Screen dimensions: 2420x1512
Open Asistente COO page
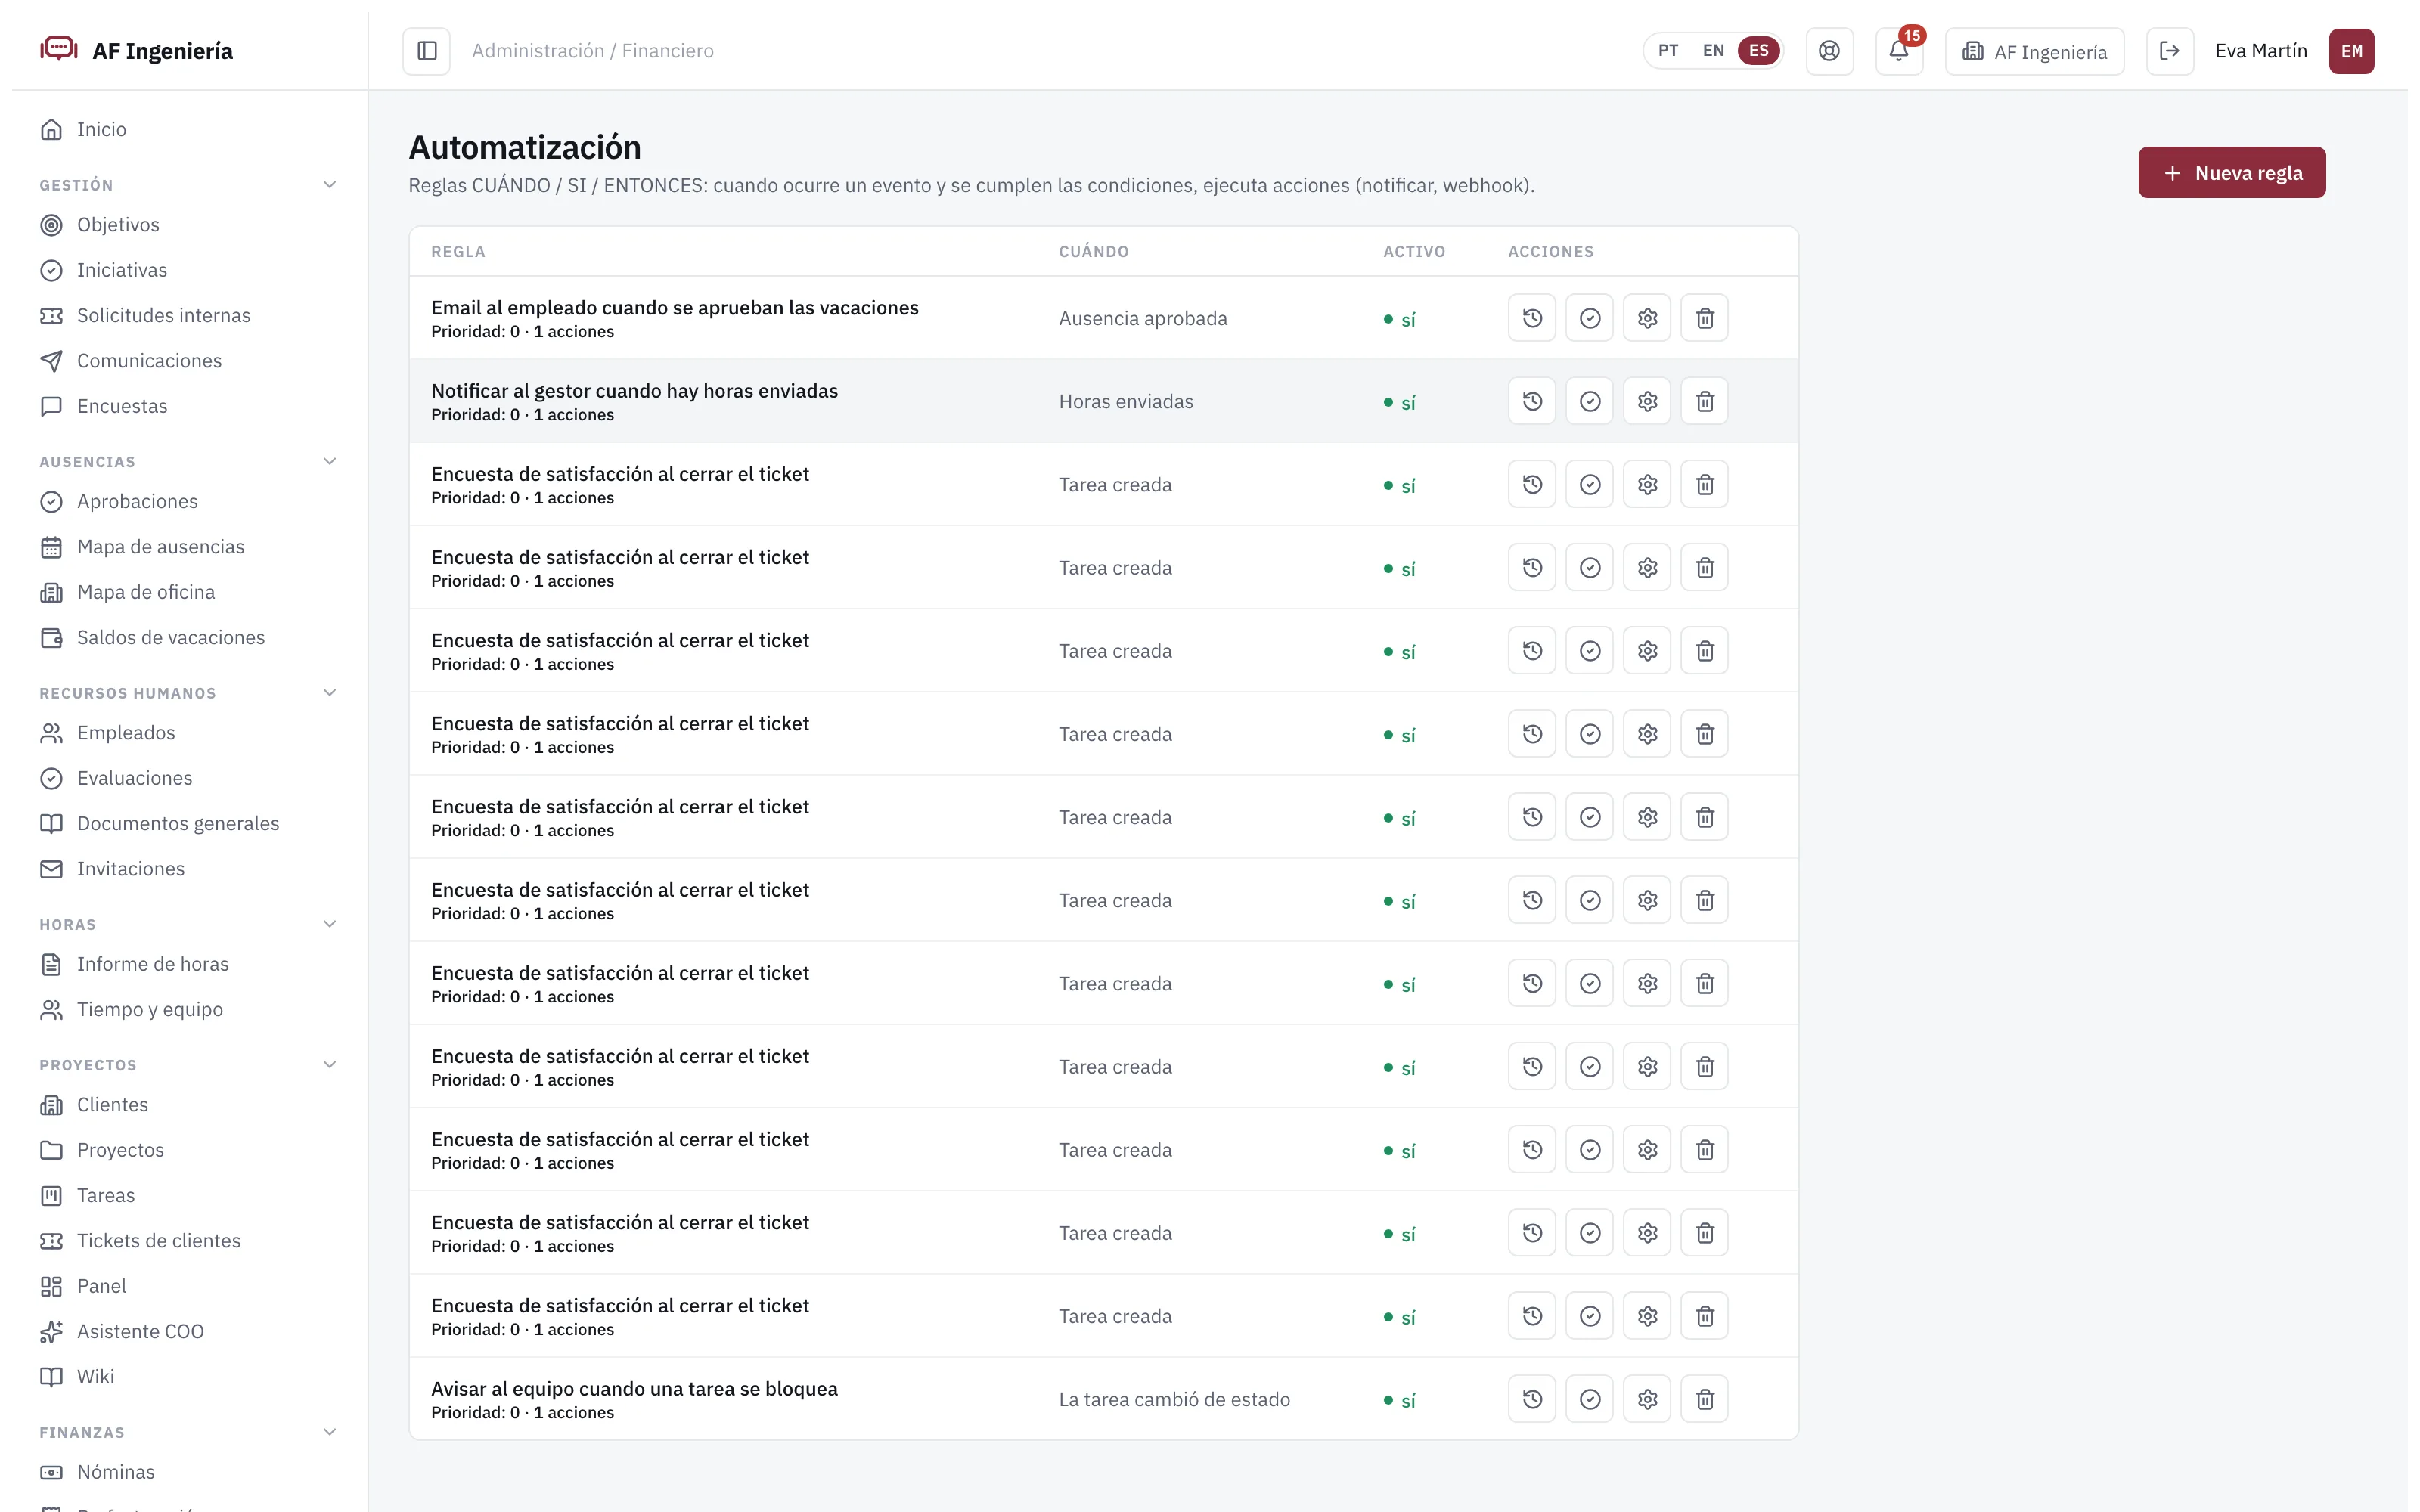[x=140, y=1332]
